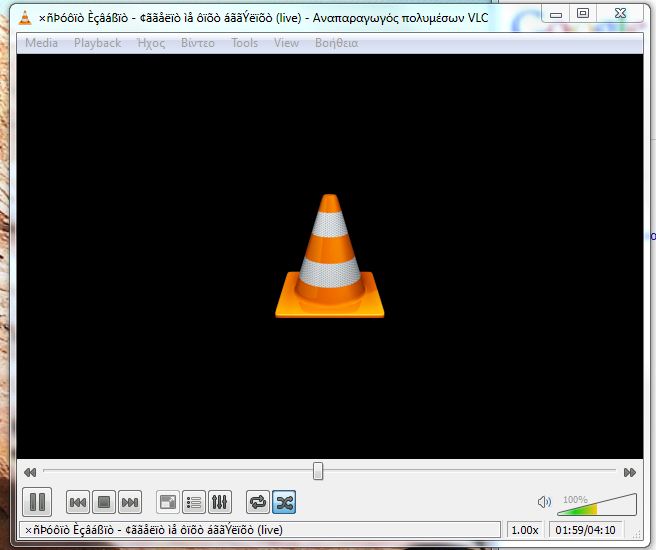Disable the shuffle random button

tap(284, 502)
